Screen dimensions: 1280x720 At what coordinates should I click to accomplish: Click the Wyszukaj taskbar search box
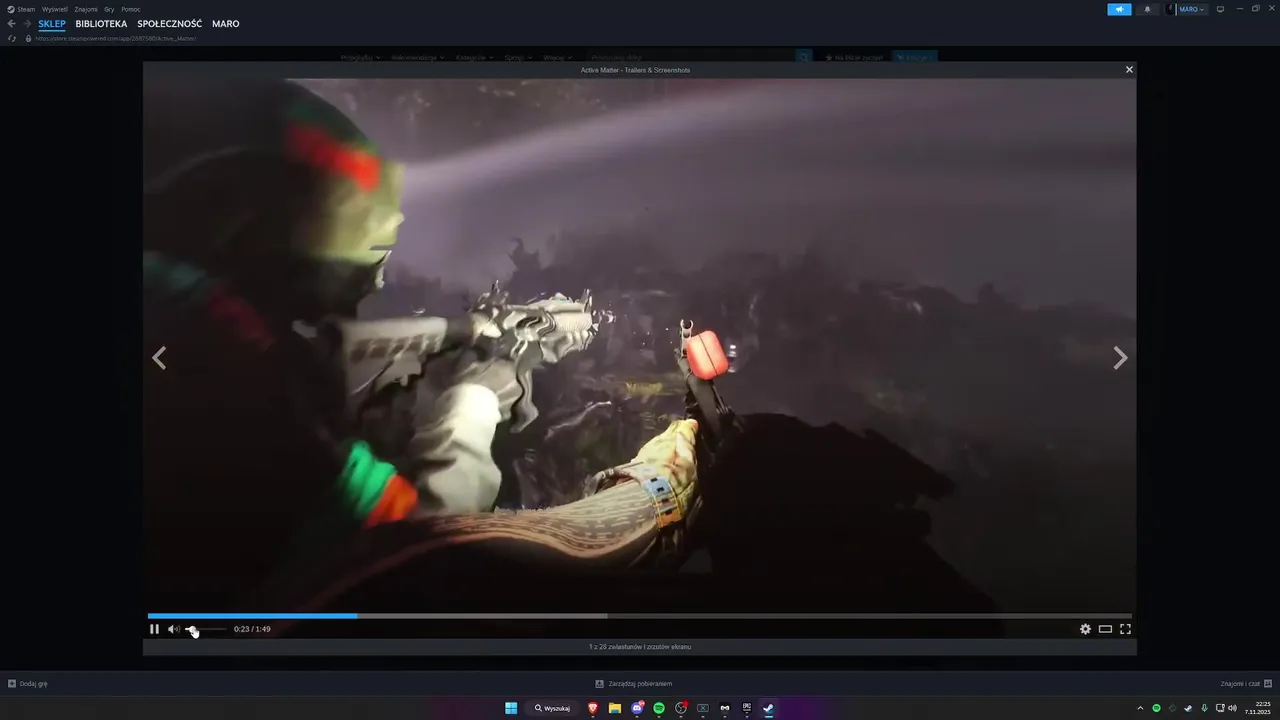point(552,708)
